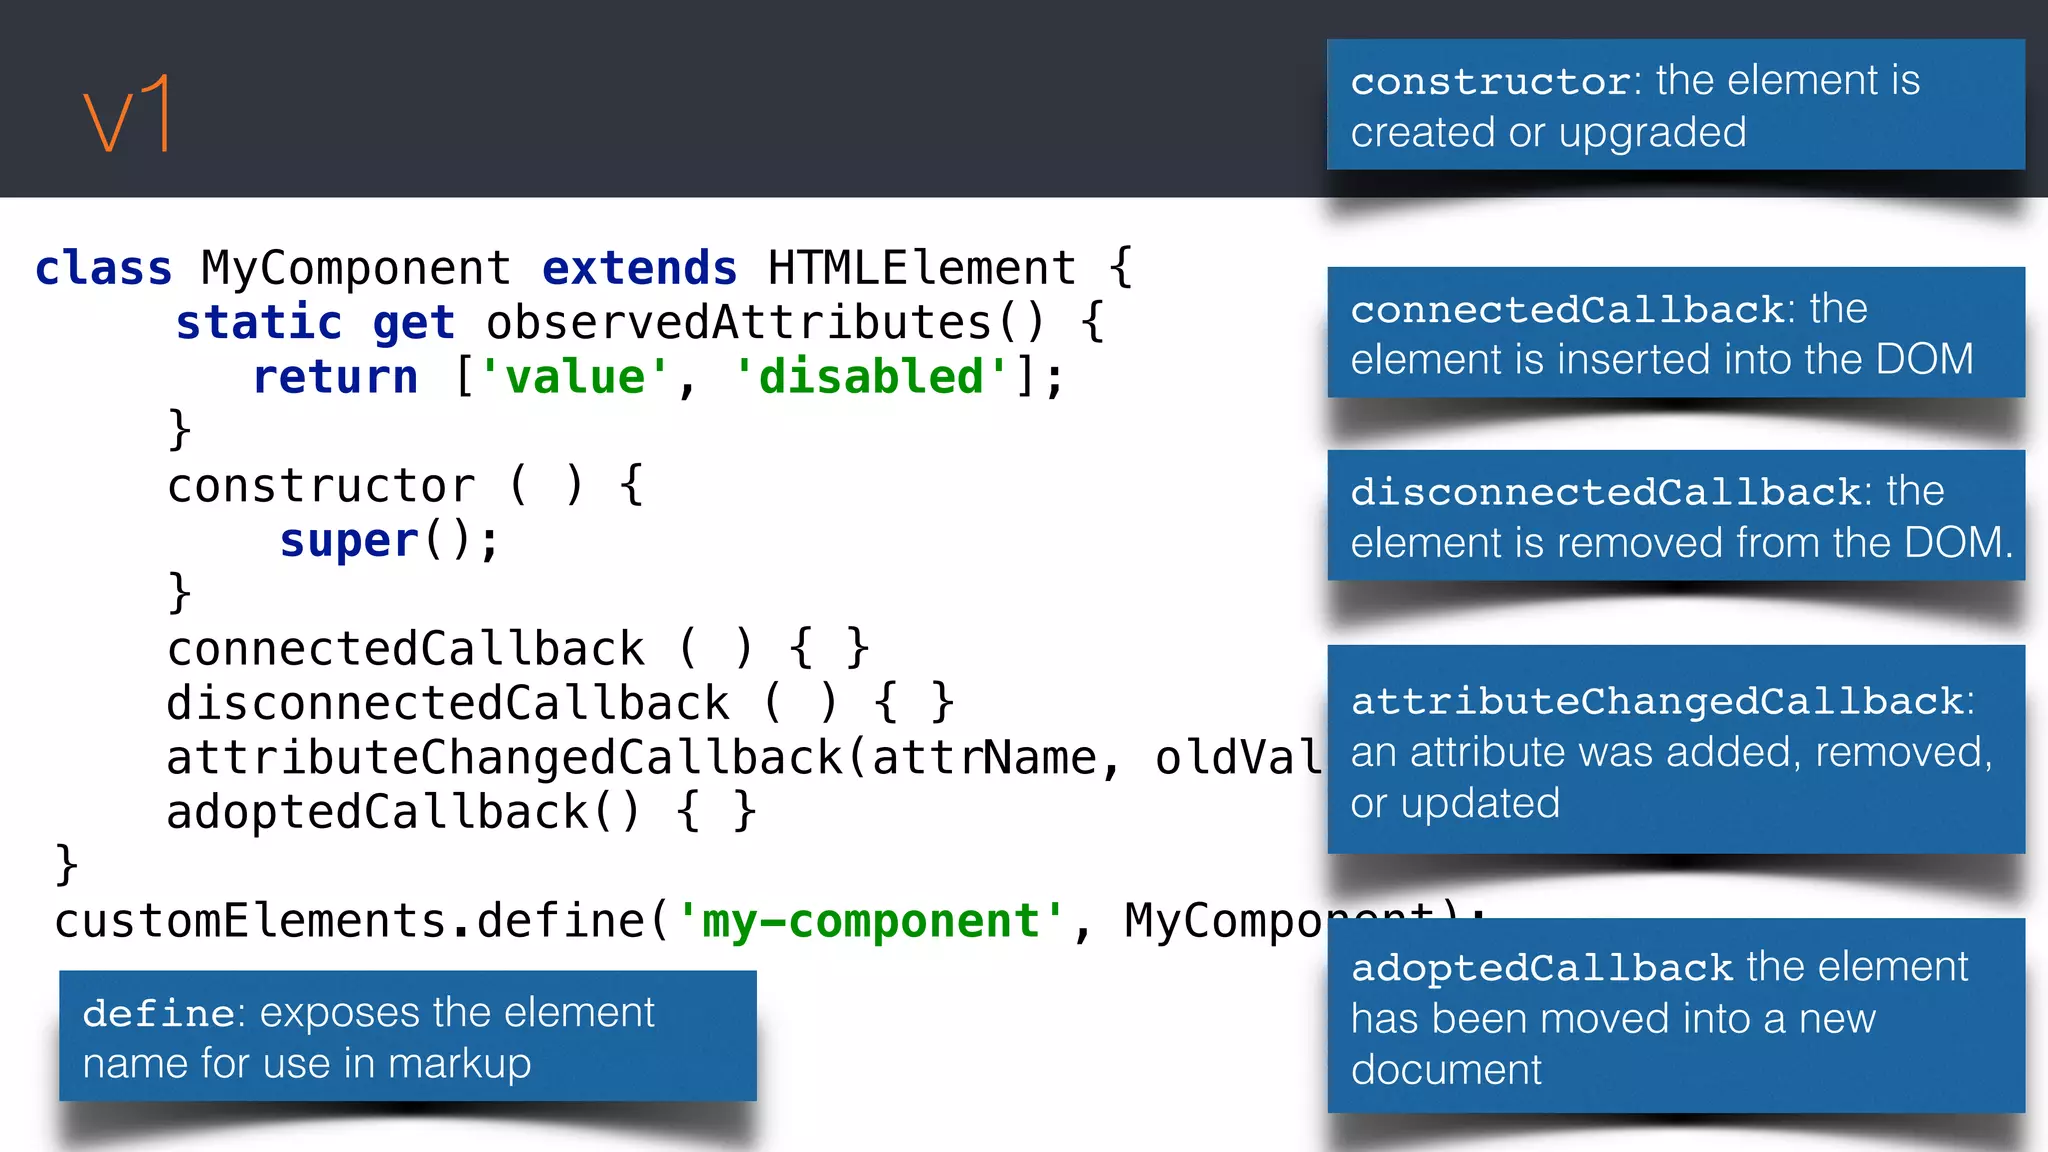Click the orange v1 title text
This screenshot has width=2048, height=1152.
128,116
